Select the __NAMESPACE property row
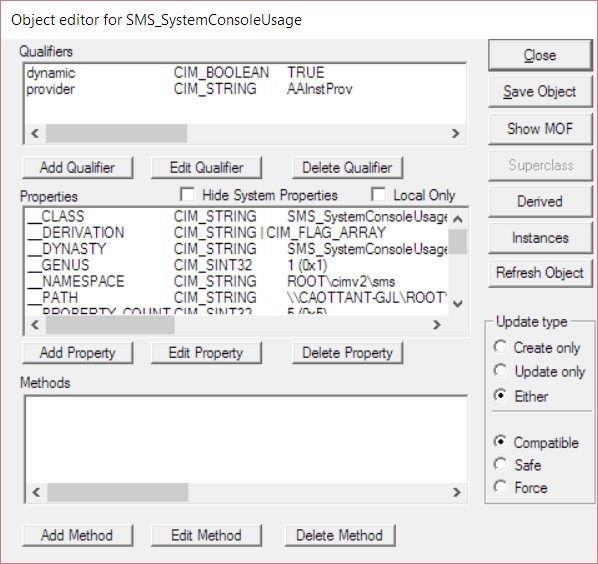 pos(236,281)
